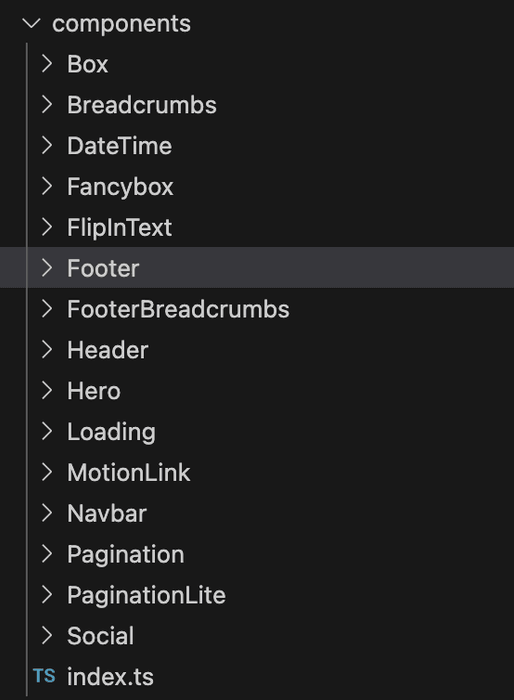The height and width of the screenshot is (700, 514).
Task: Select the components root folder label
Action: [121, 24]
